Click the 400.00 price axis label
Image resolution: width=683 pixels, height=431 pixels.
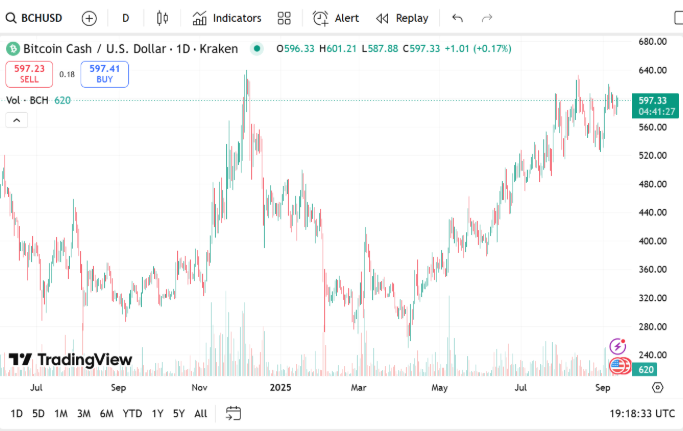652,241
